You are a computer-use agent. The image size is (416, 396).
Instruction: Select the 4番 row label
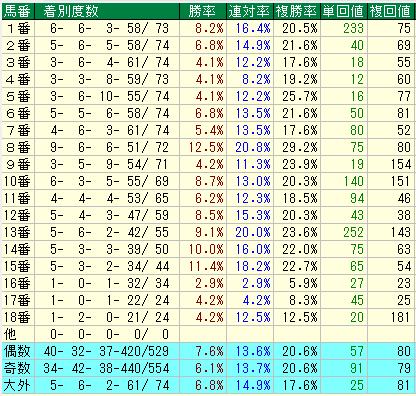coord(18,80)
